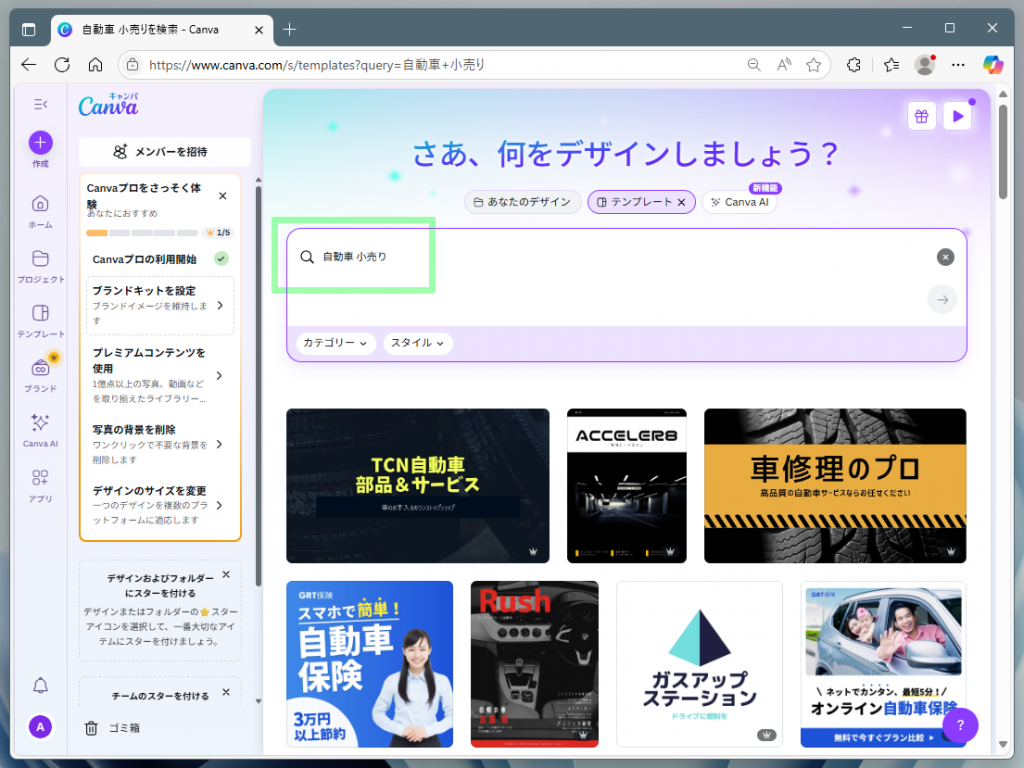Screen dimensions: 1024x768
Task: Click the gift icon near the top right
Action: click(x=921, y=116)
